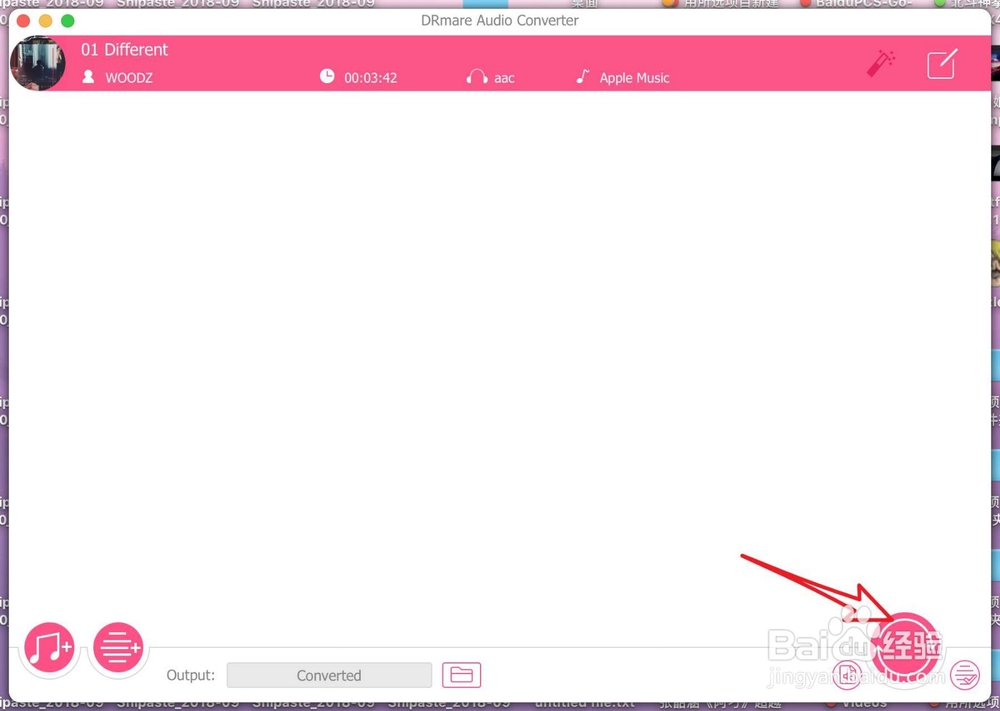Click the add playlist lines-plus button
The height and width of the screenshot is (711, 1000).
coord(118,647)
